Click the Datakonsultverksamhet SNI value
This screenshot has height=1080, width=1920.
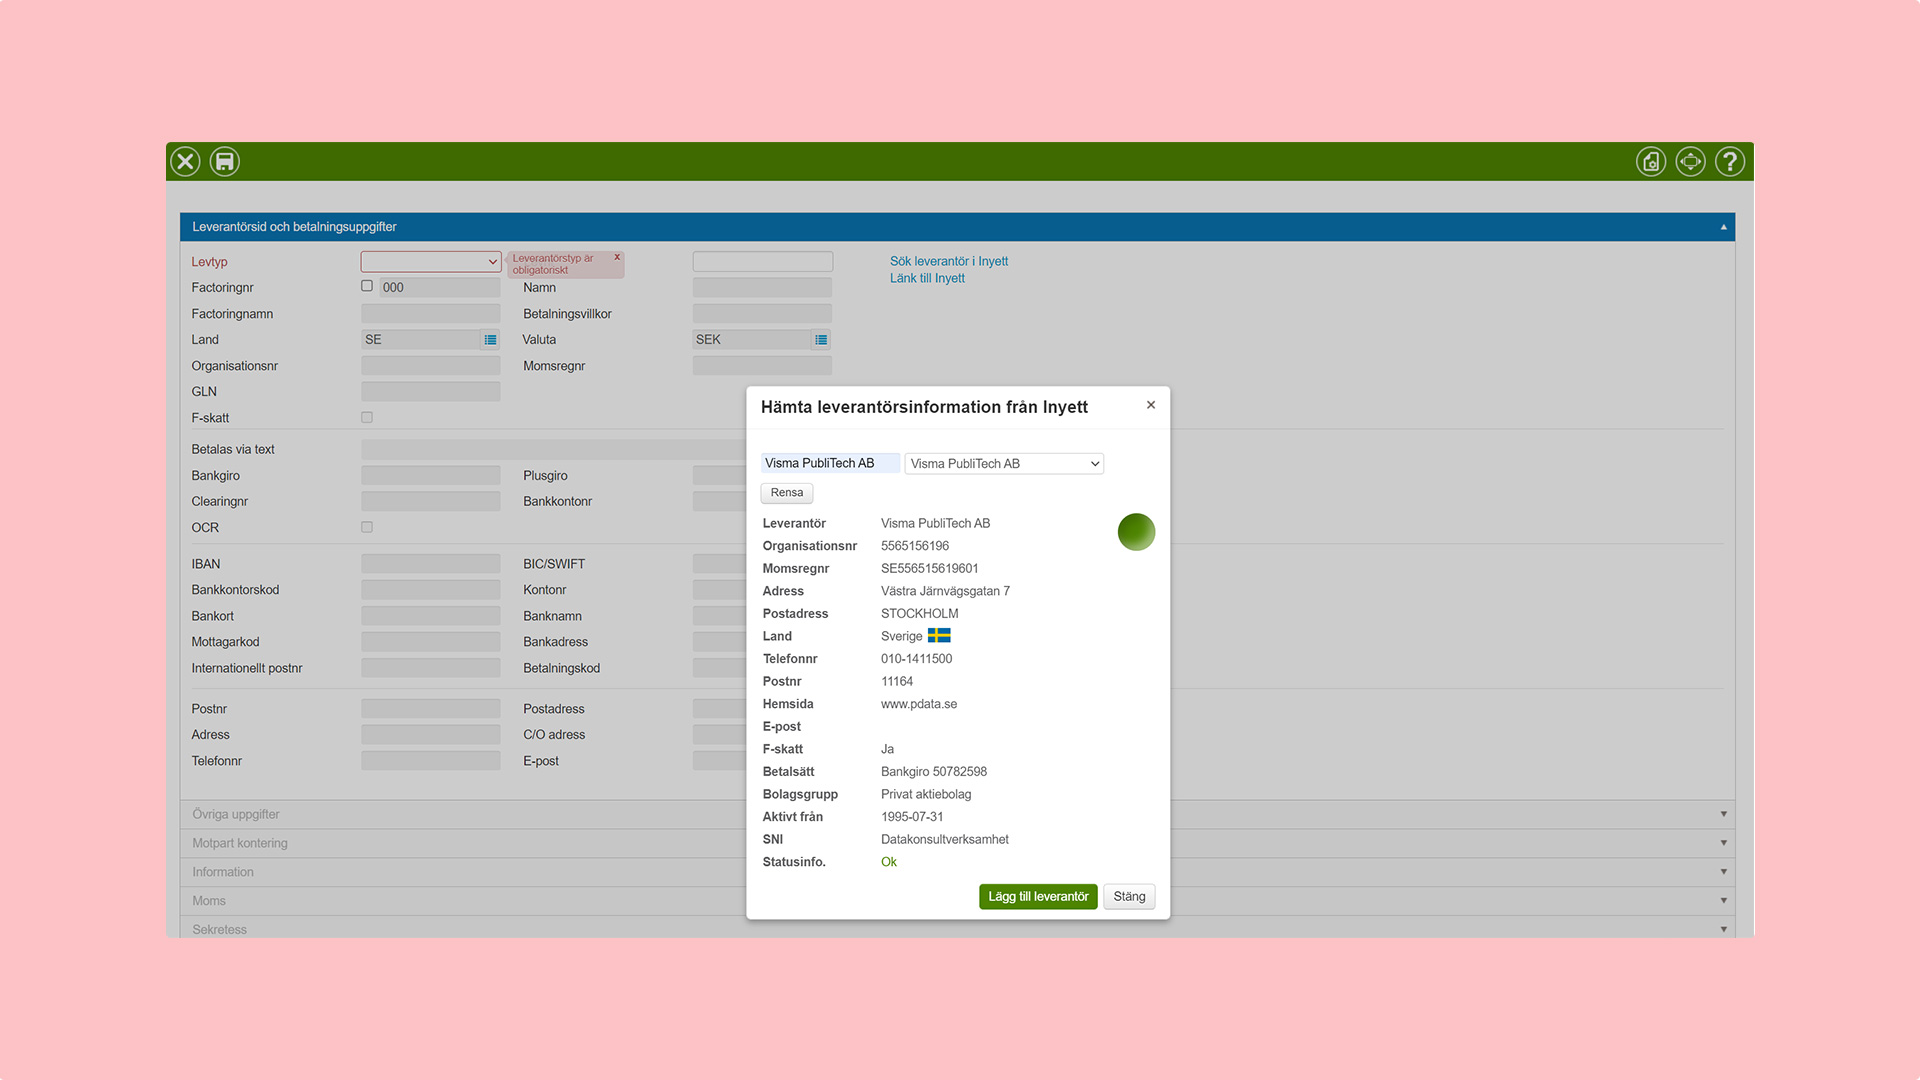point(945,840)
